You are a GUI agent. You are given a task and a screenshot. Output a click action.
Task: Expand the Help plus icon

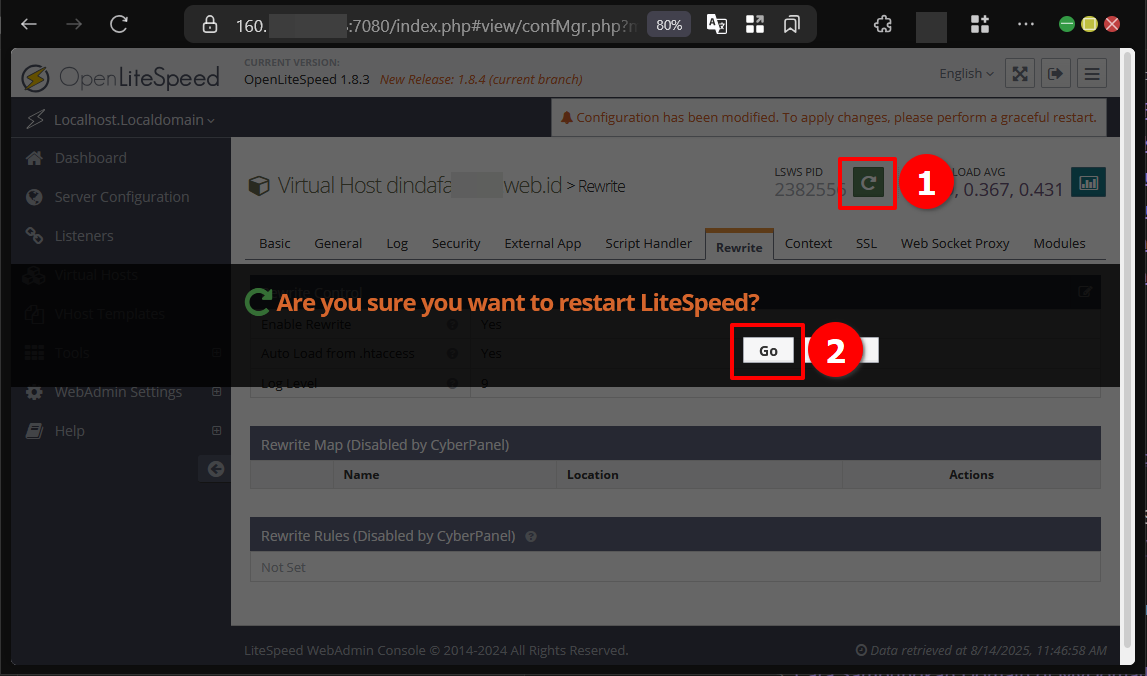coord(217,430)
